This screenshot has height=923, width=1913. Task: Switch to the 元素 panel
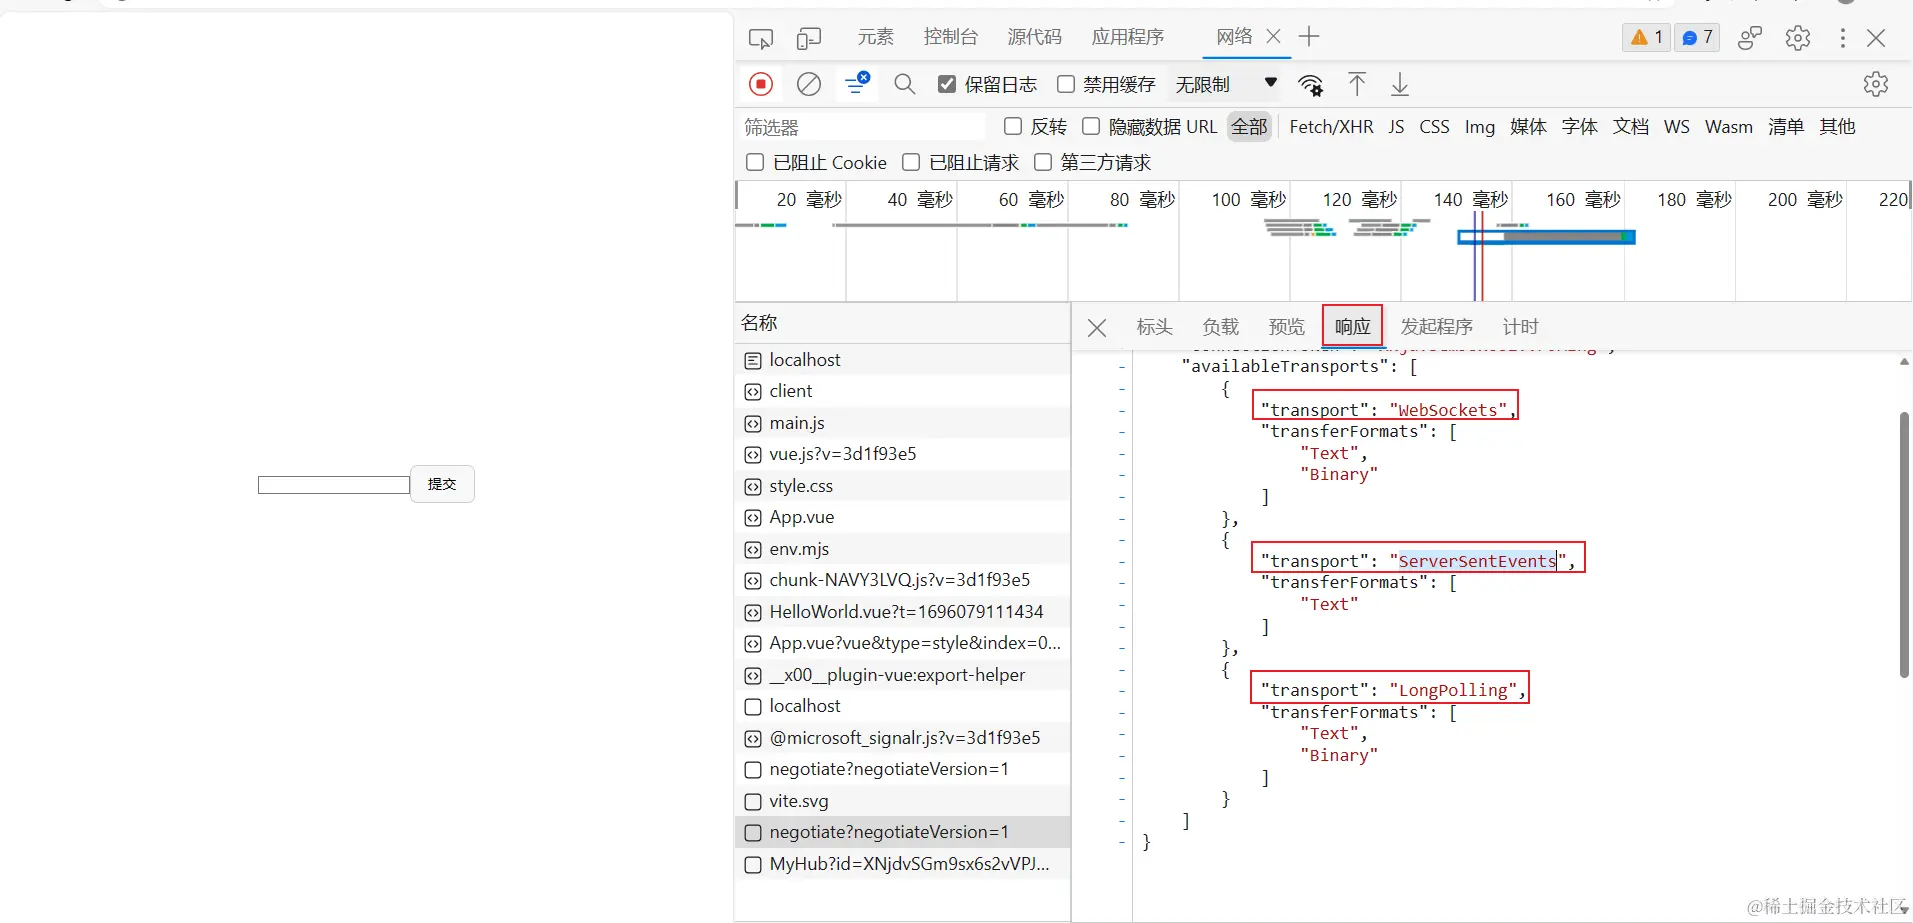click(875, 37)
